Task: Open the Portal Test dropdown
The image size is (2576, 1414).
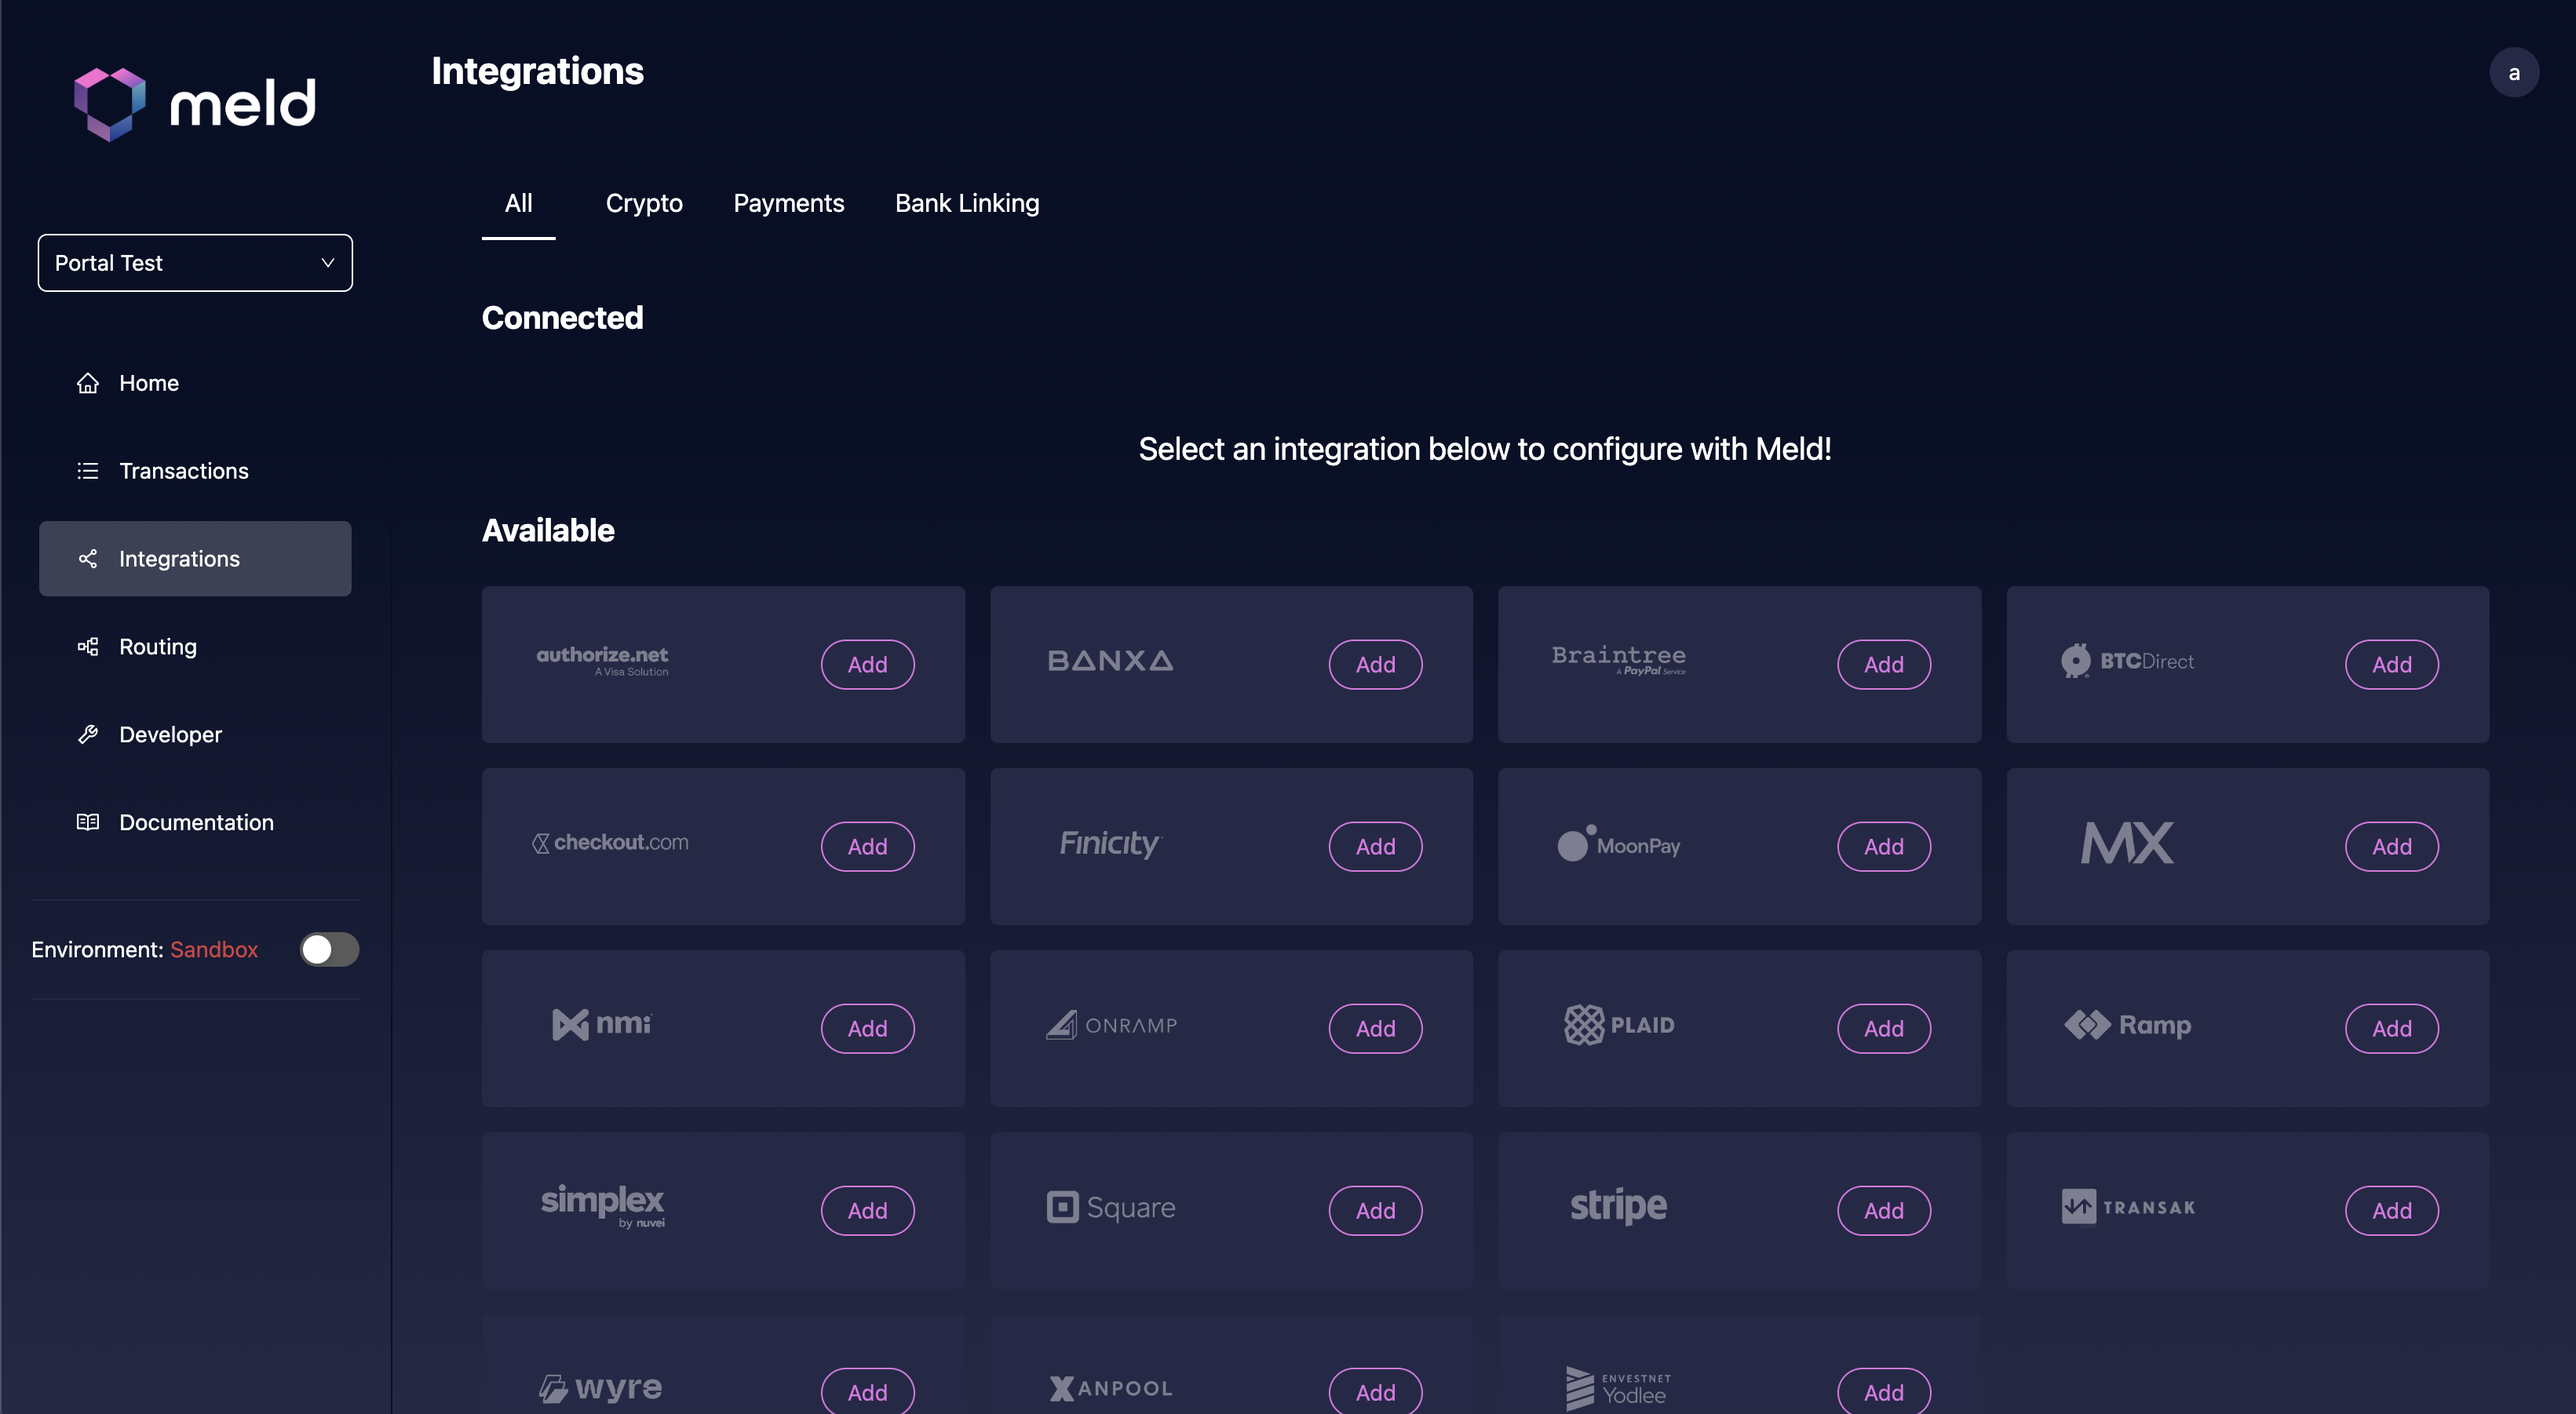Action: (194, 263)
